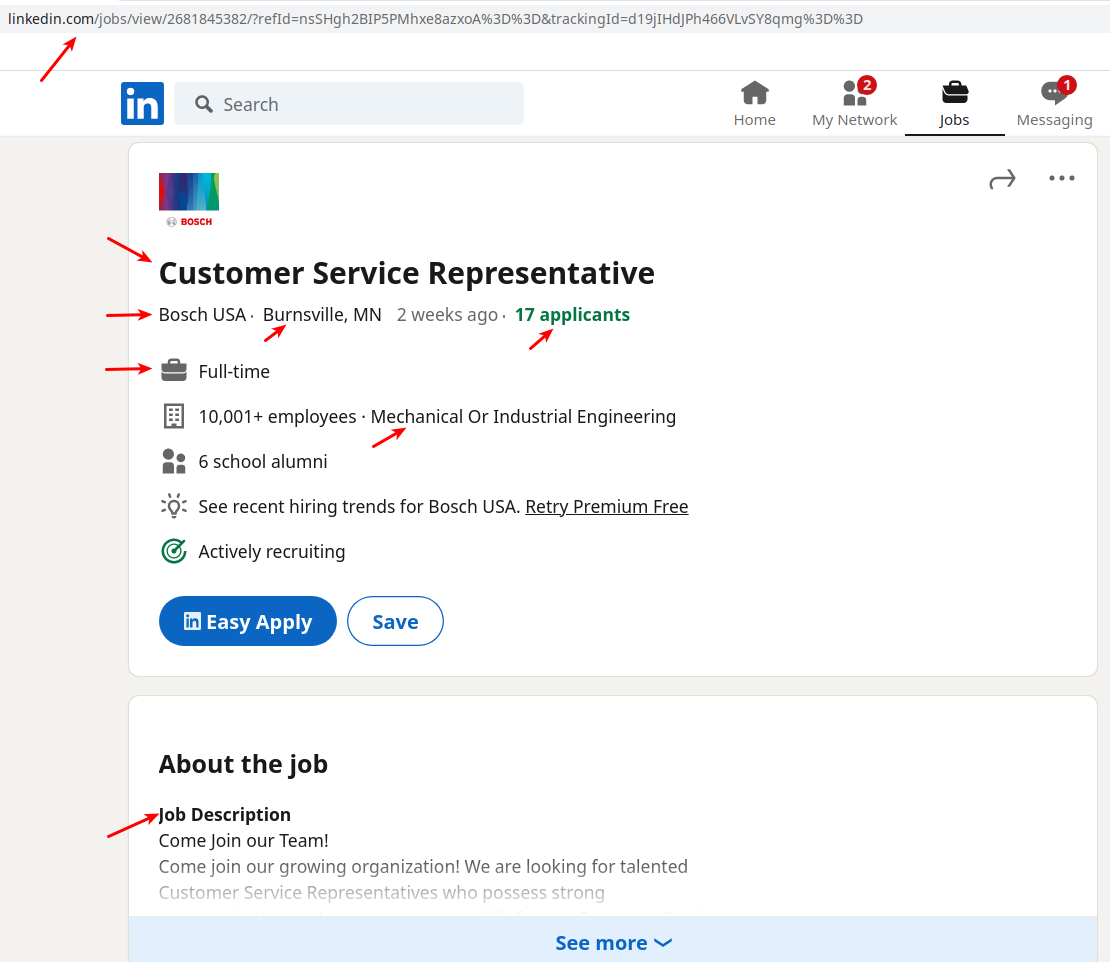Open the three-dot more options menu

click(x=1062, y=178)
